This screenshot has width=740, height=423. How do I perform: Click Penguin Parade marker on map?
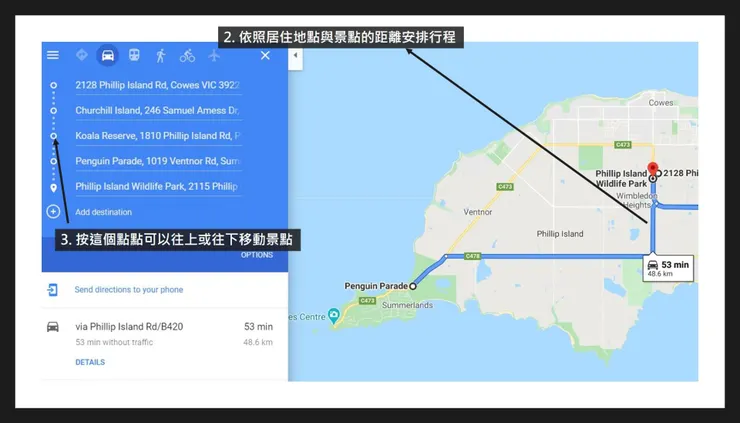coord(412,286)
